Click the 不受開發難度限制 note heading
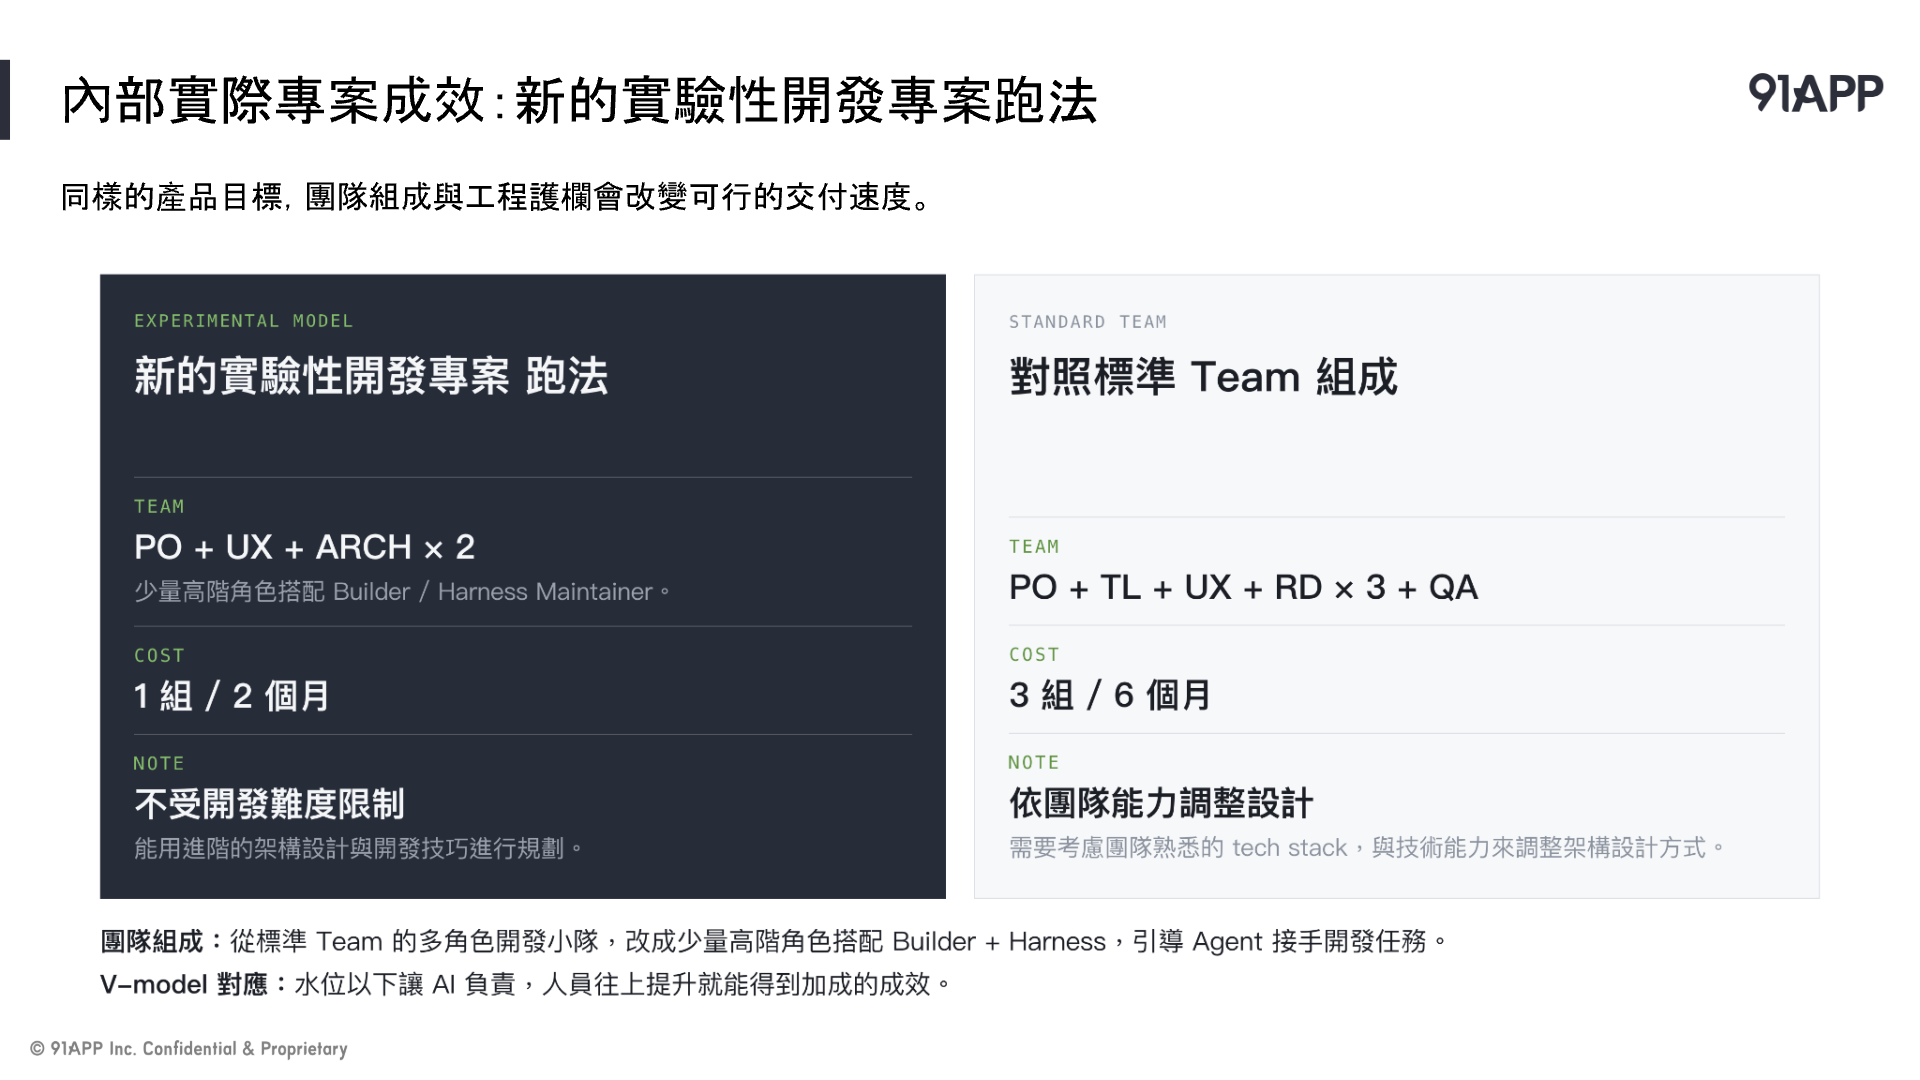The width and height of the screenshot is (1920, 1080). point(269,804)
